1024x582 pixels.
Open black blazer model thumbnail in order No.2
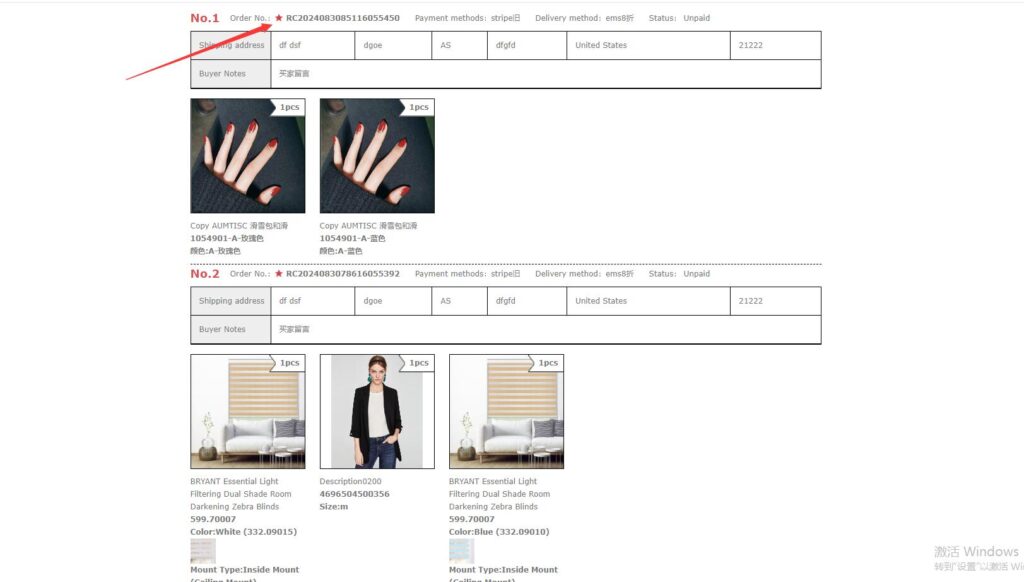(377, 412)
